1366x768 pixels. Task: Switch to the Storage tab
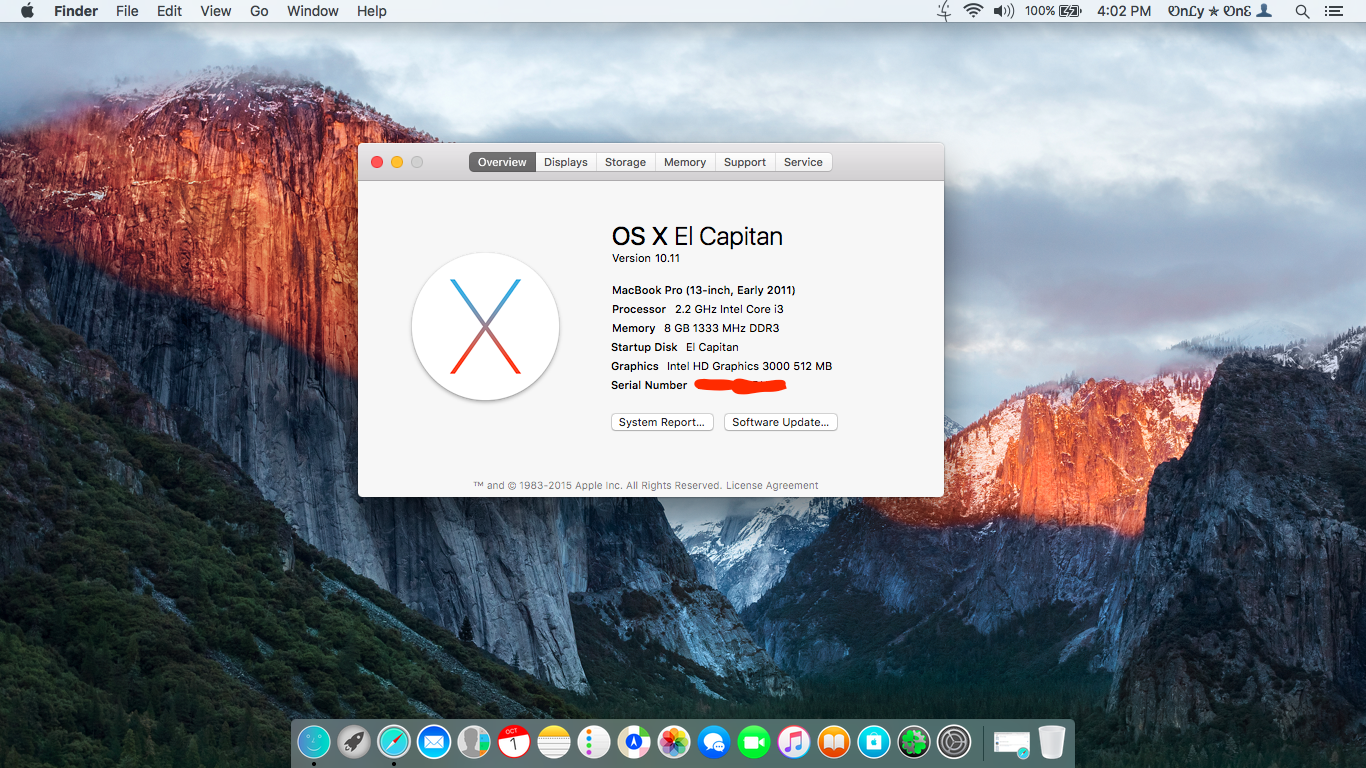click(x=625, y=162)
